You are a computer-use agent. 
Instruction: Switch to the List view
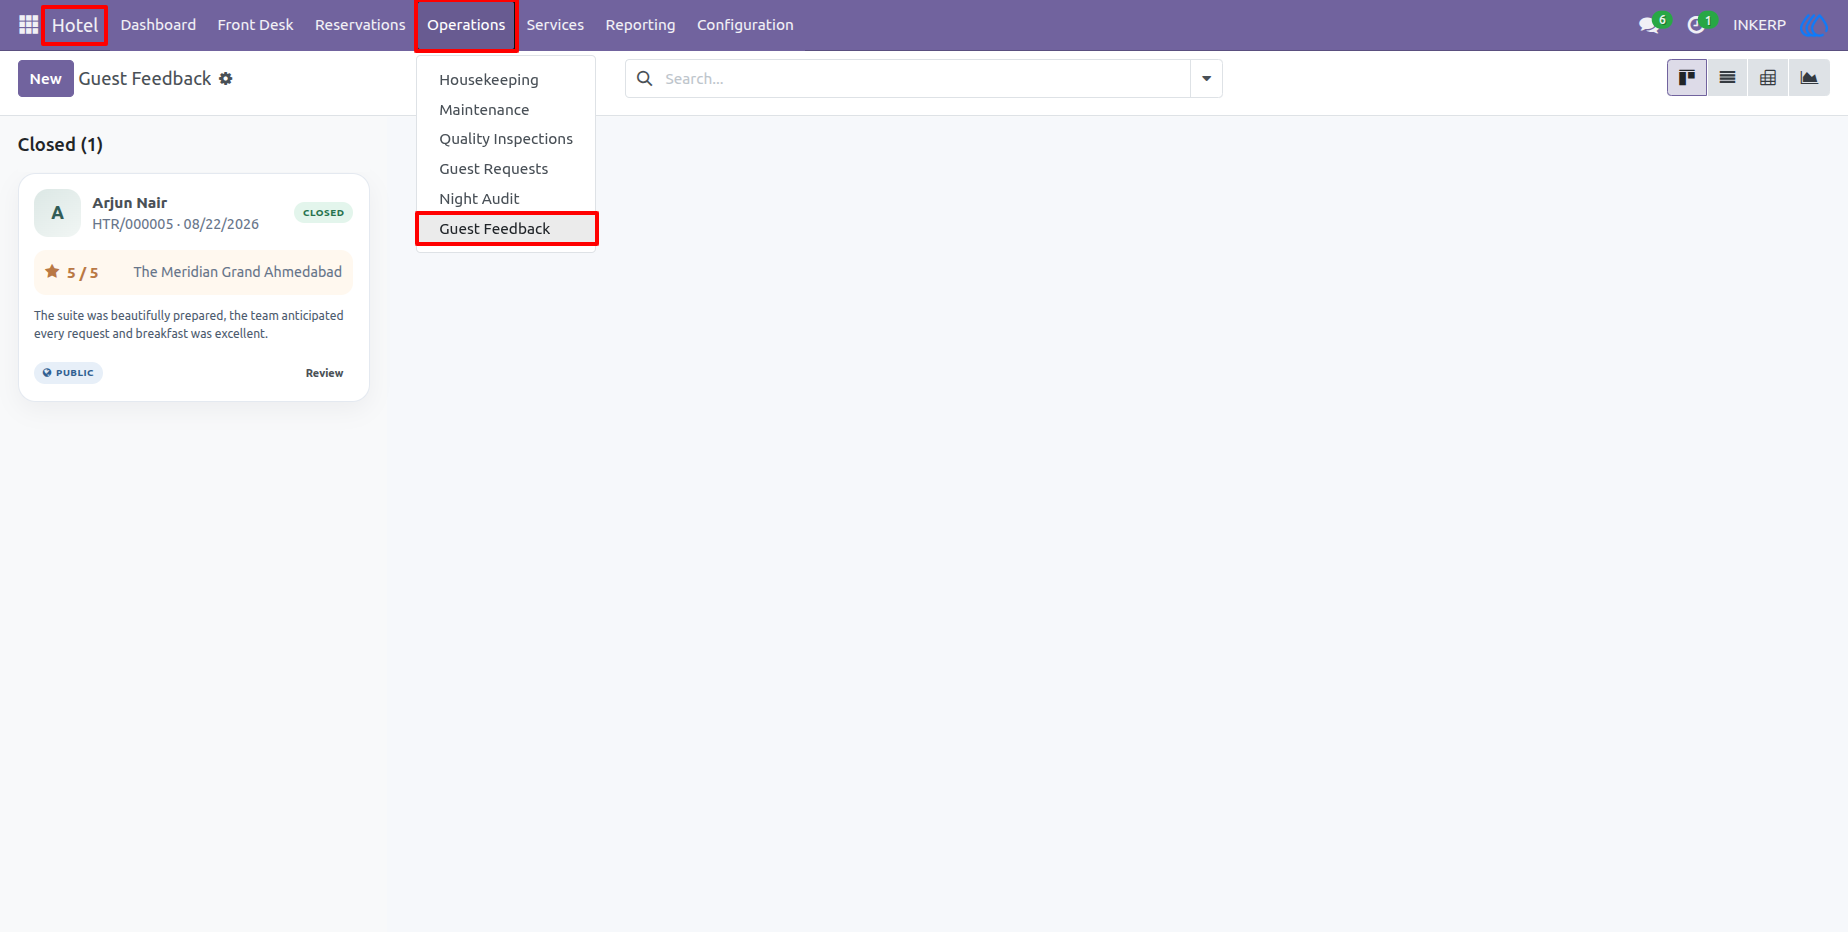tap(1727, 78)
